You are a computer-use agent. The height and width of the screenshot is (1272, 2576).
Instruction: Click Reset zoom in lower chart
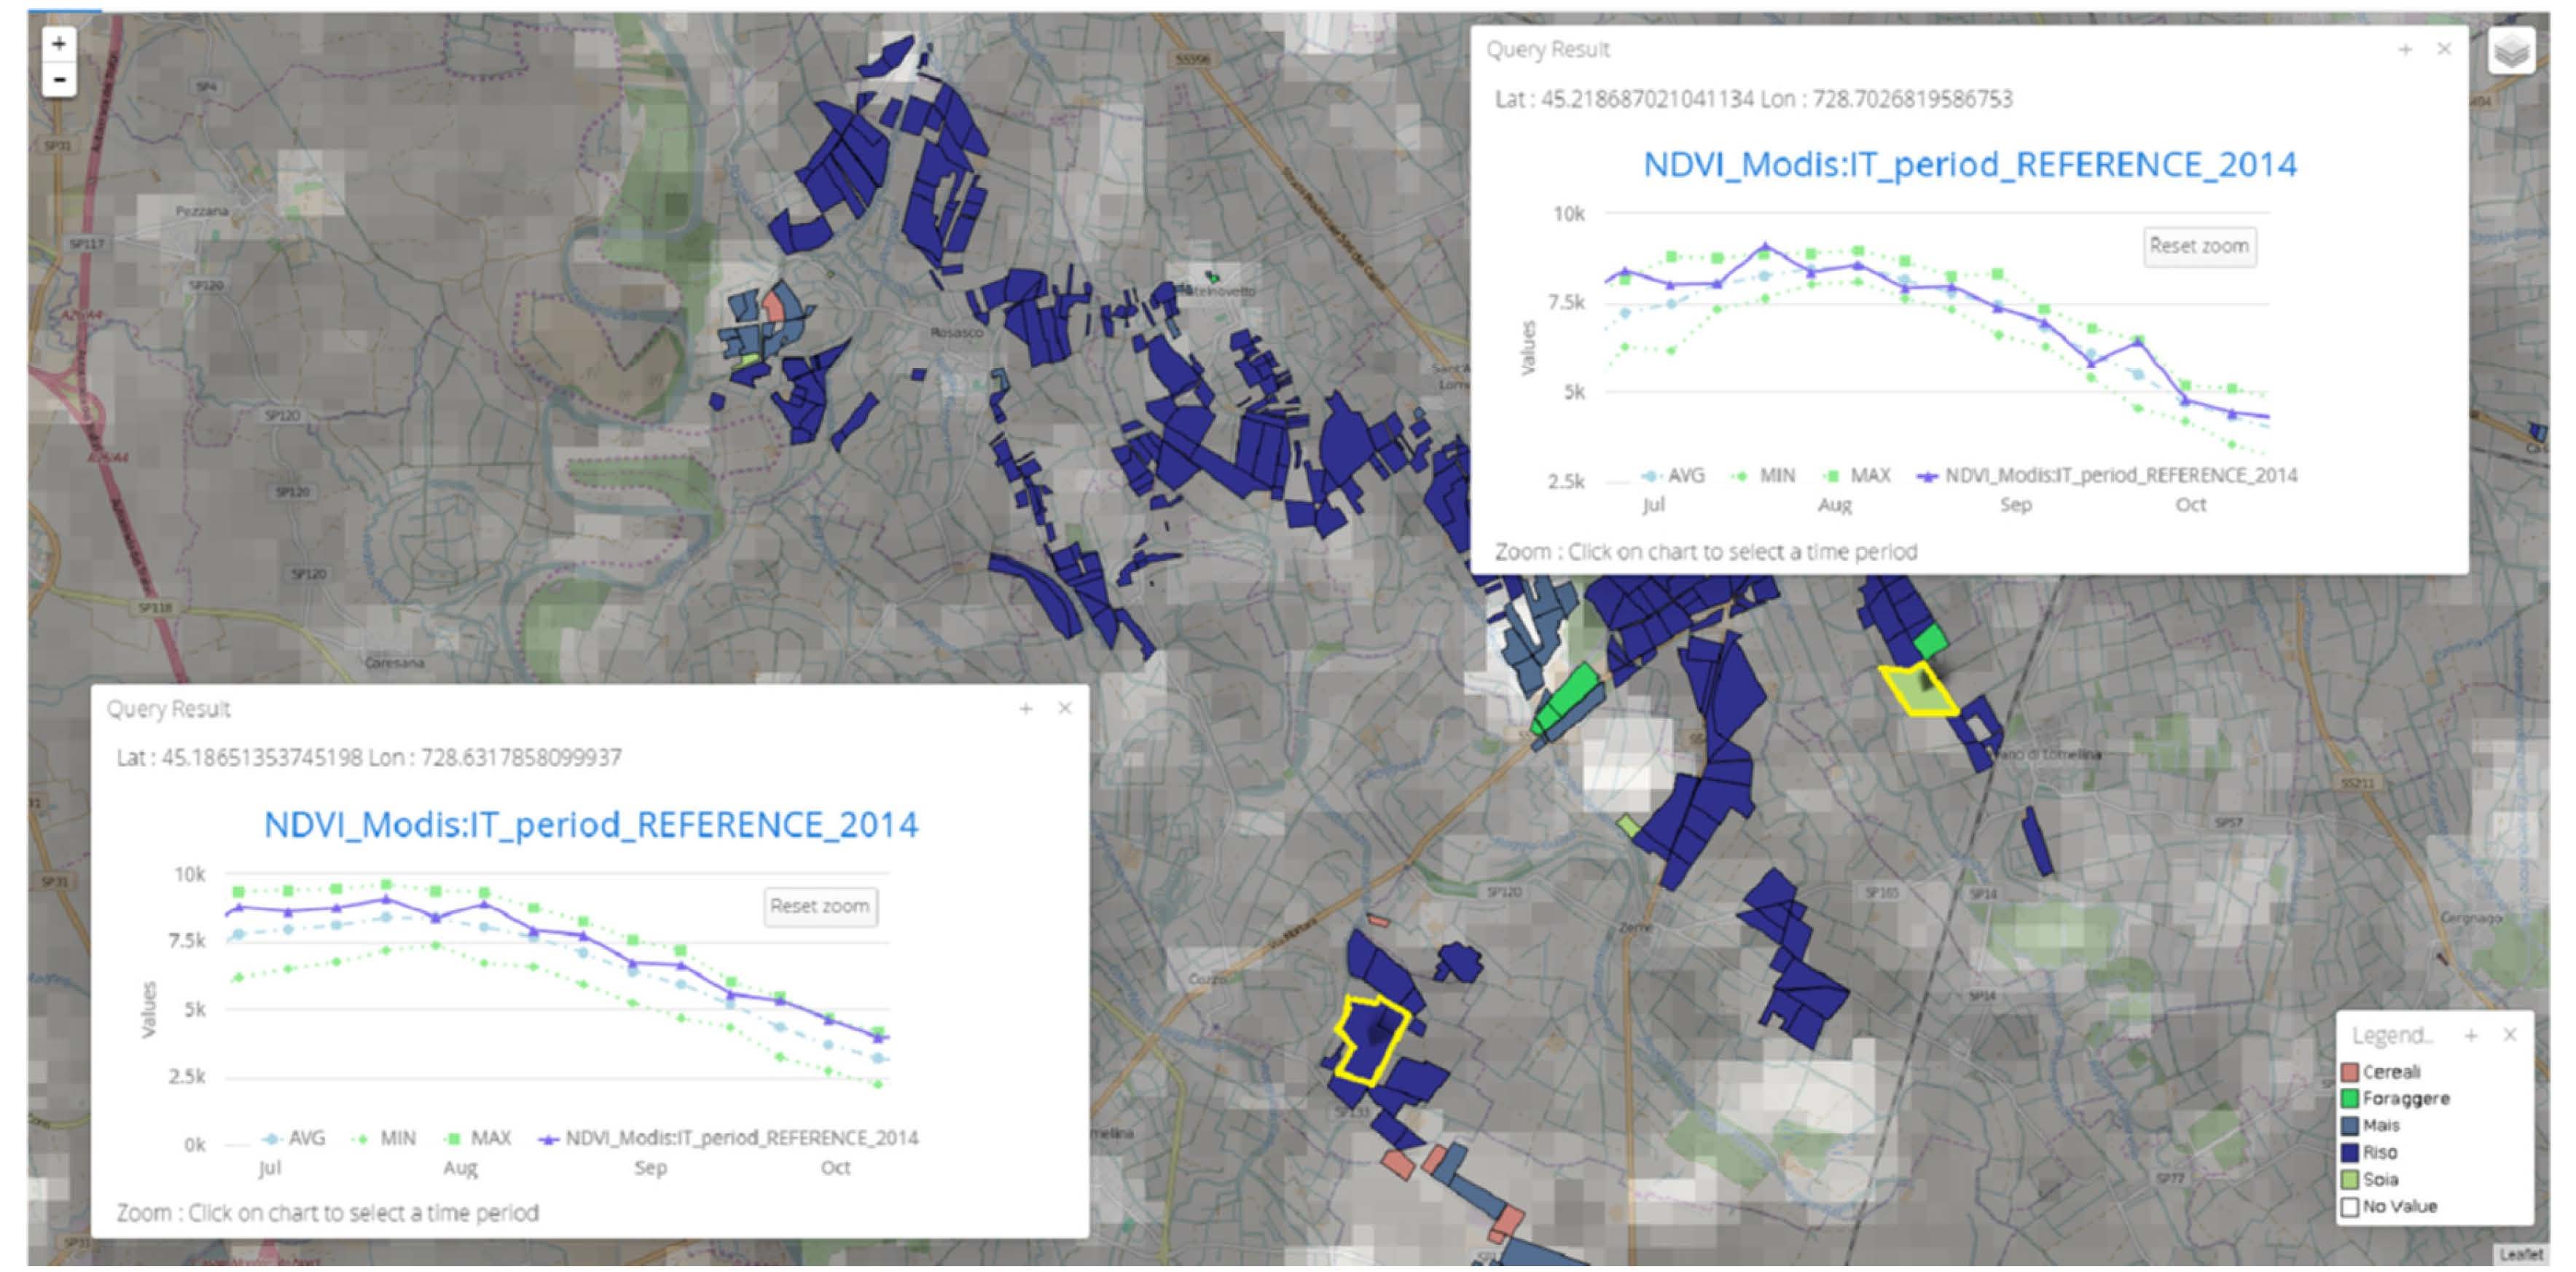tap(820, 906)
